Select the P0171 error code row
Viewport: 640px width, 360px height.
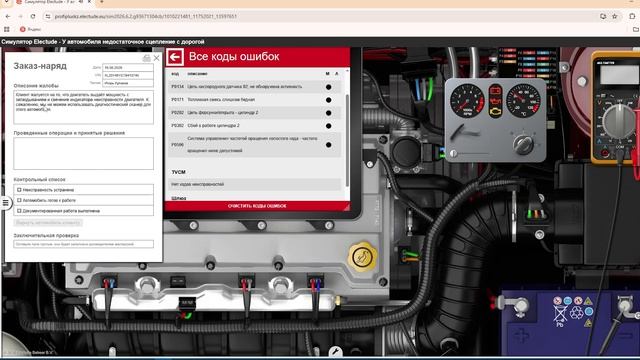pyautogui.click(x=255, y=100)
